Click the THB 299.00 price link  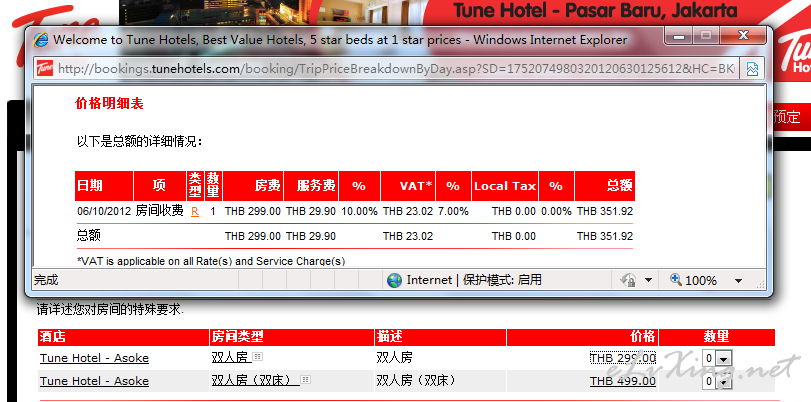tap(623, 358)
